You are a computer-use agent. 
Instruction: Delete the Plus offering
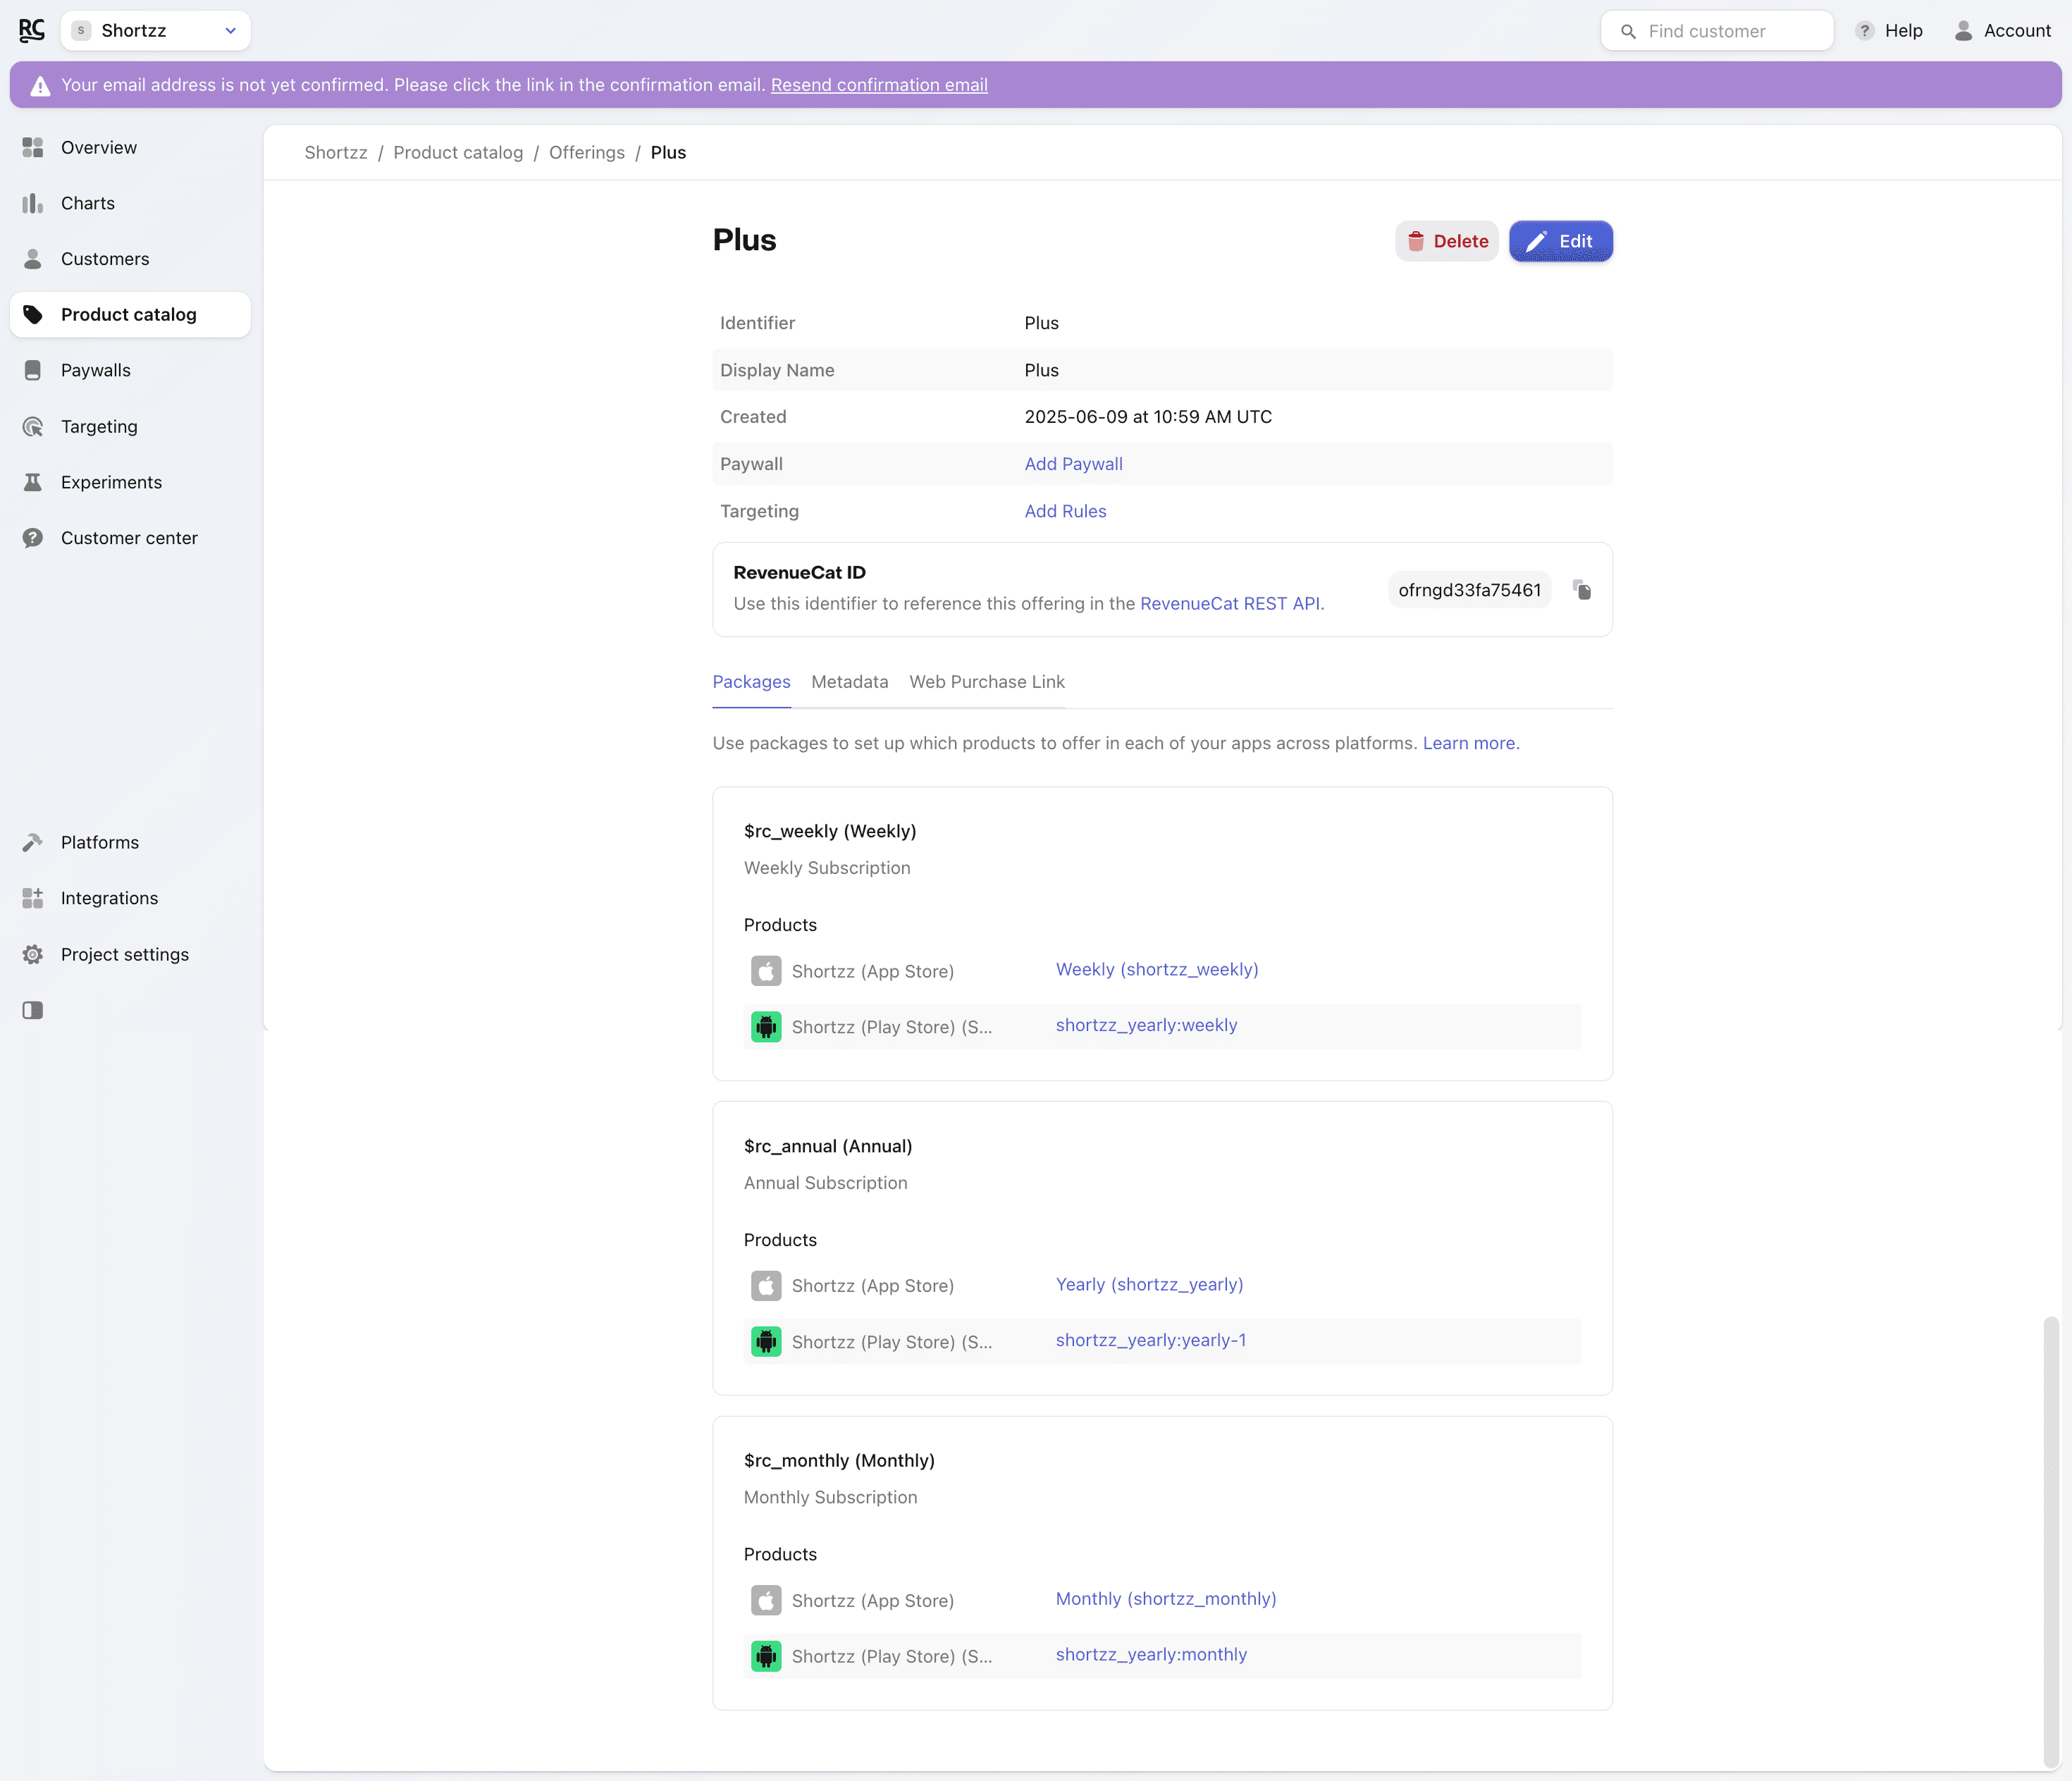[1446, 241]
